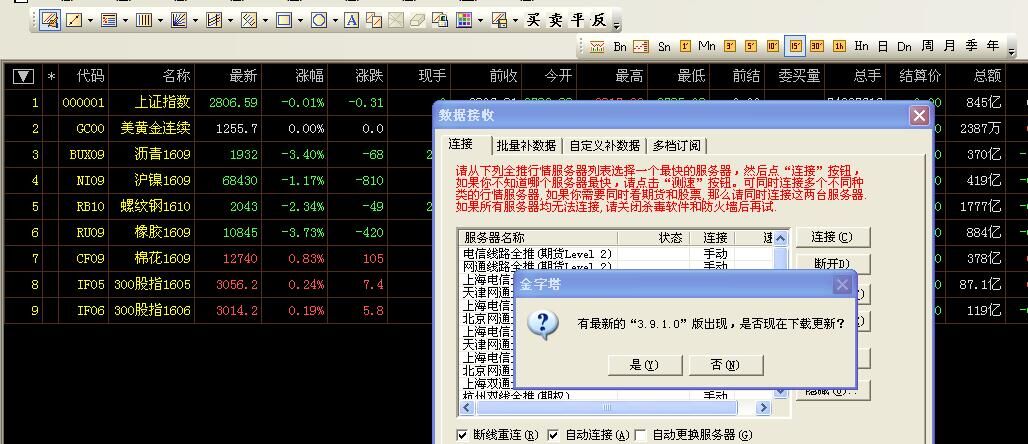Switch to 自定义补数据 tab
The width and height of the screenshot is (1028, 444).
pyautogui.click(x=604, y=145)
